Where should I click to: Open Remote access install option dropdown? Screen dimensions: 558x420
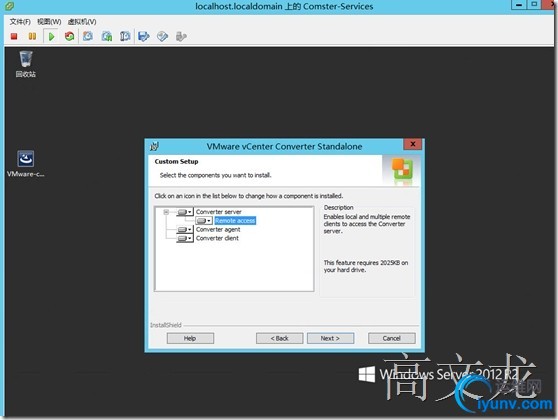coord(204,221)
